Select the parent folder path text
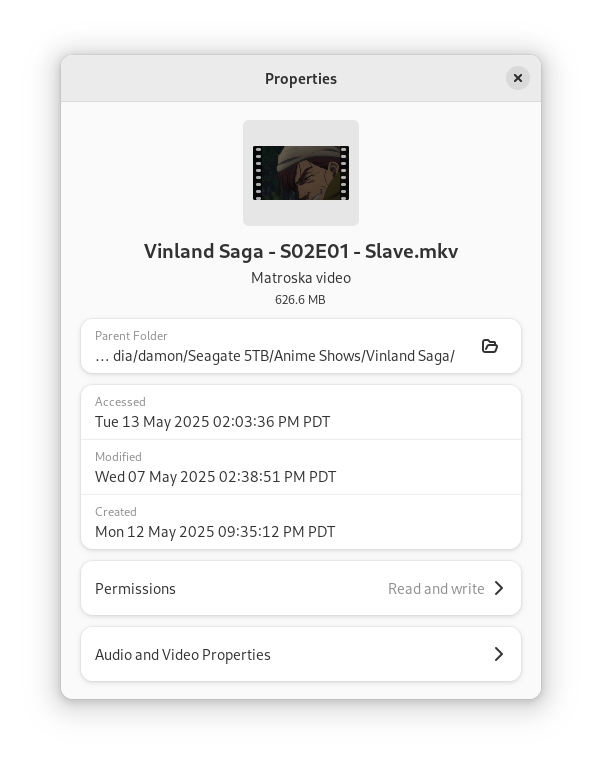This screenshot has width=602, height=766. tap(275, 356)
